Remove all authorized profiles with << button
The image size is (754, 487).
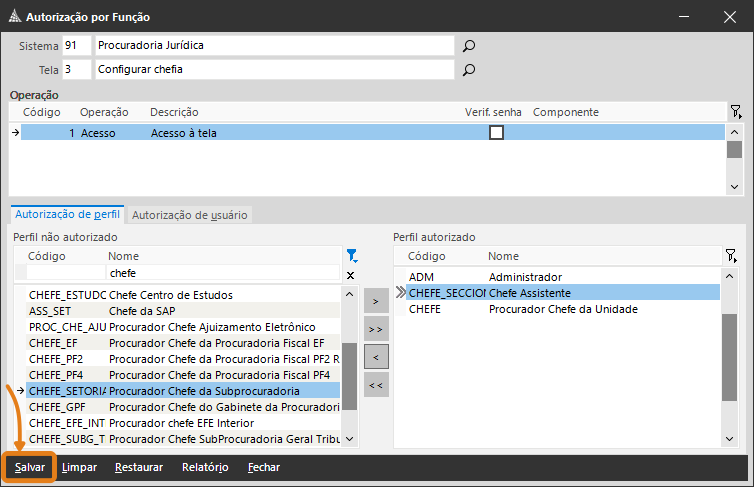point(376,385)
